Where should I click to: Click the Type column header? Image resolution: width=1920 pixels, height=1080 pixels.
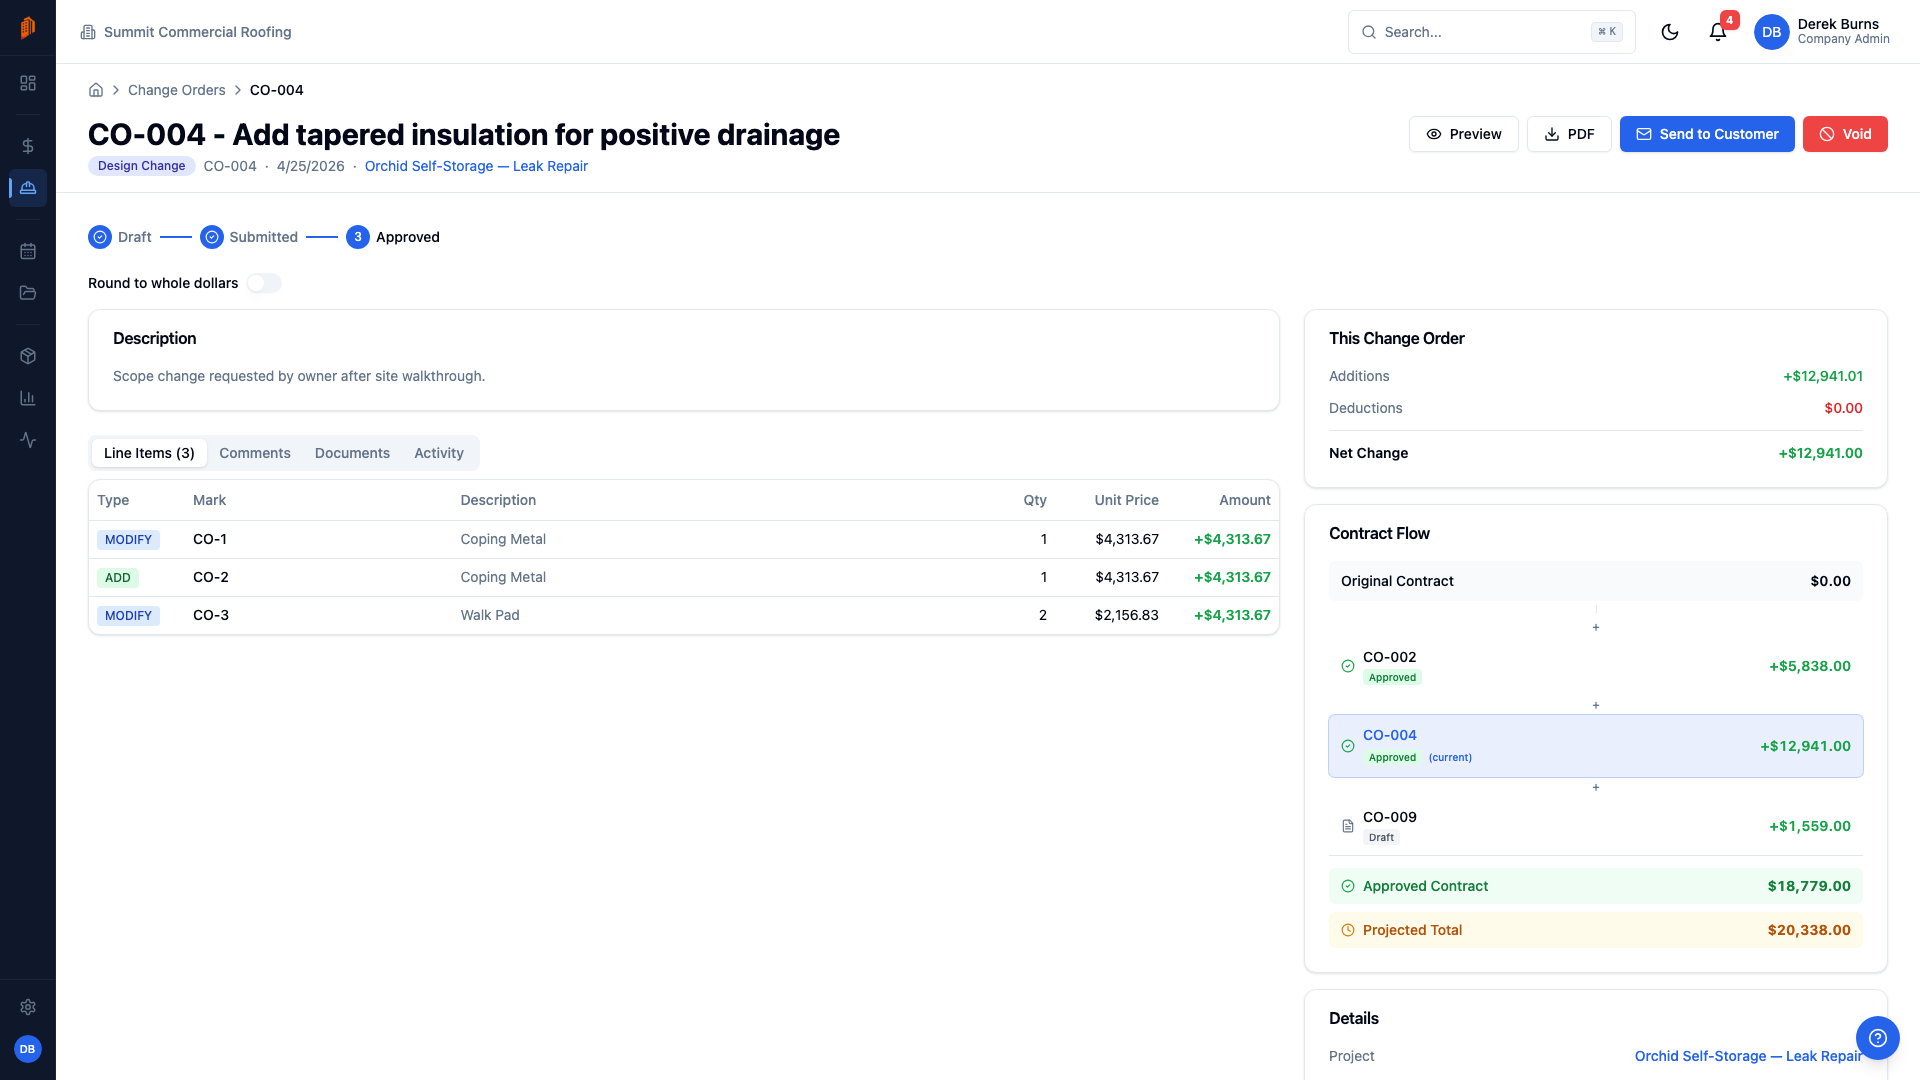[x=113, y=500]
